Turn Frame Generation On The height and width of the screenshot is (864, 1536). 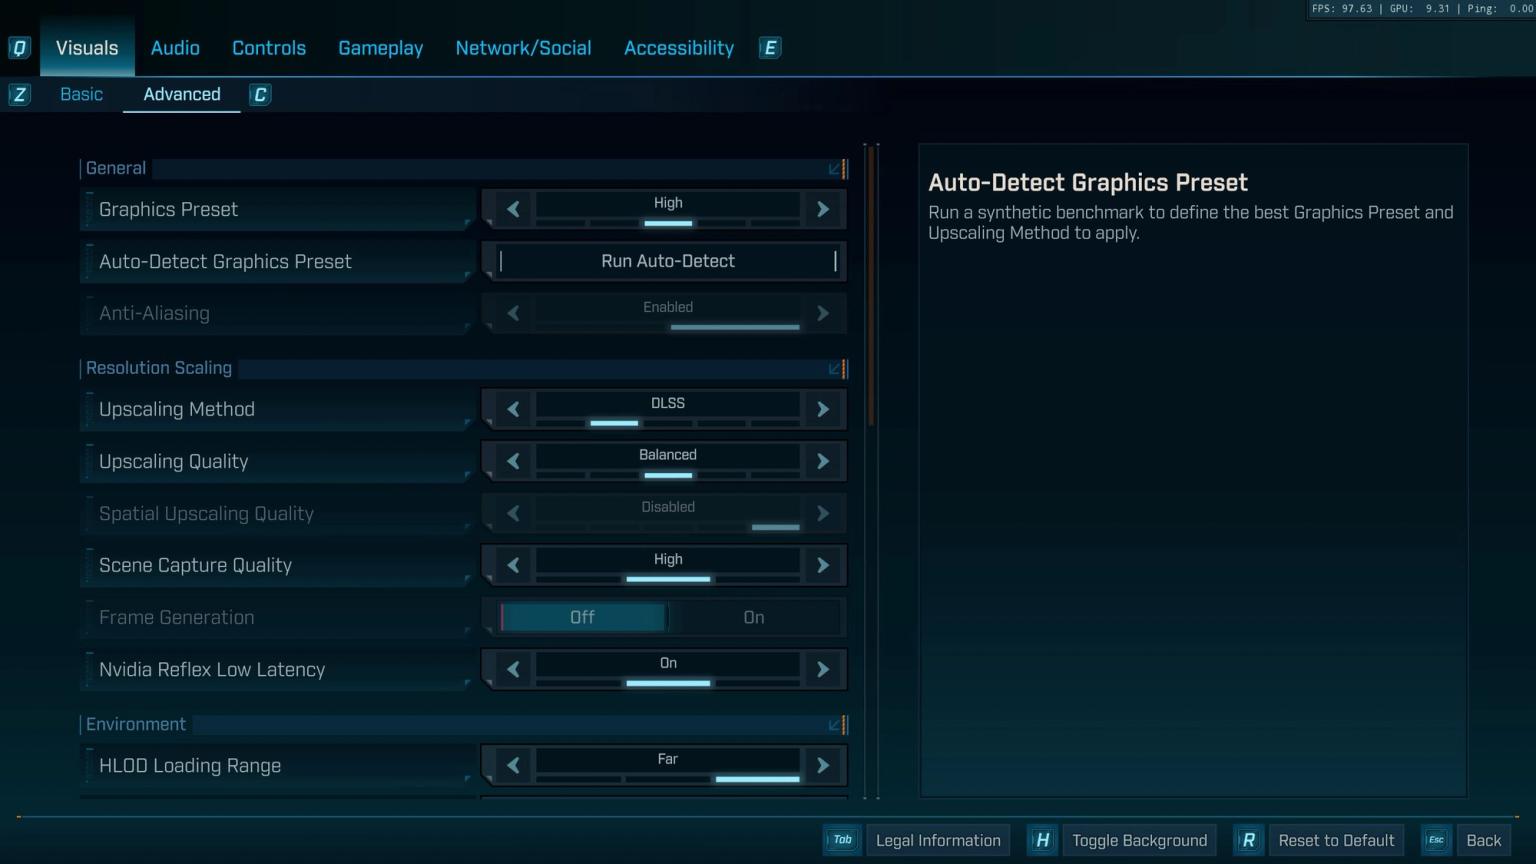754,617
